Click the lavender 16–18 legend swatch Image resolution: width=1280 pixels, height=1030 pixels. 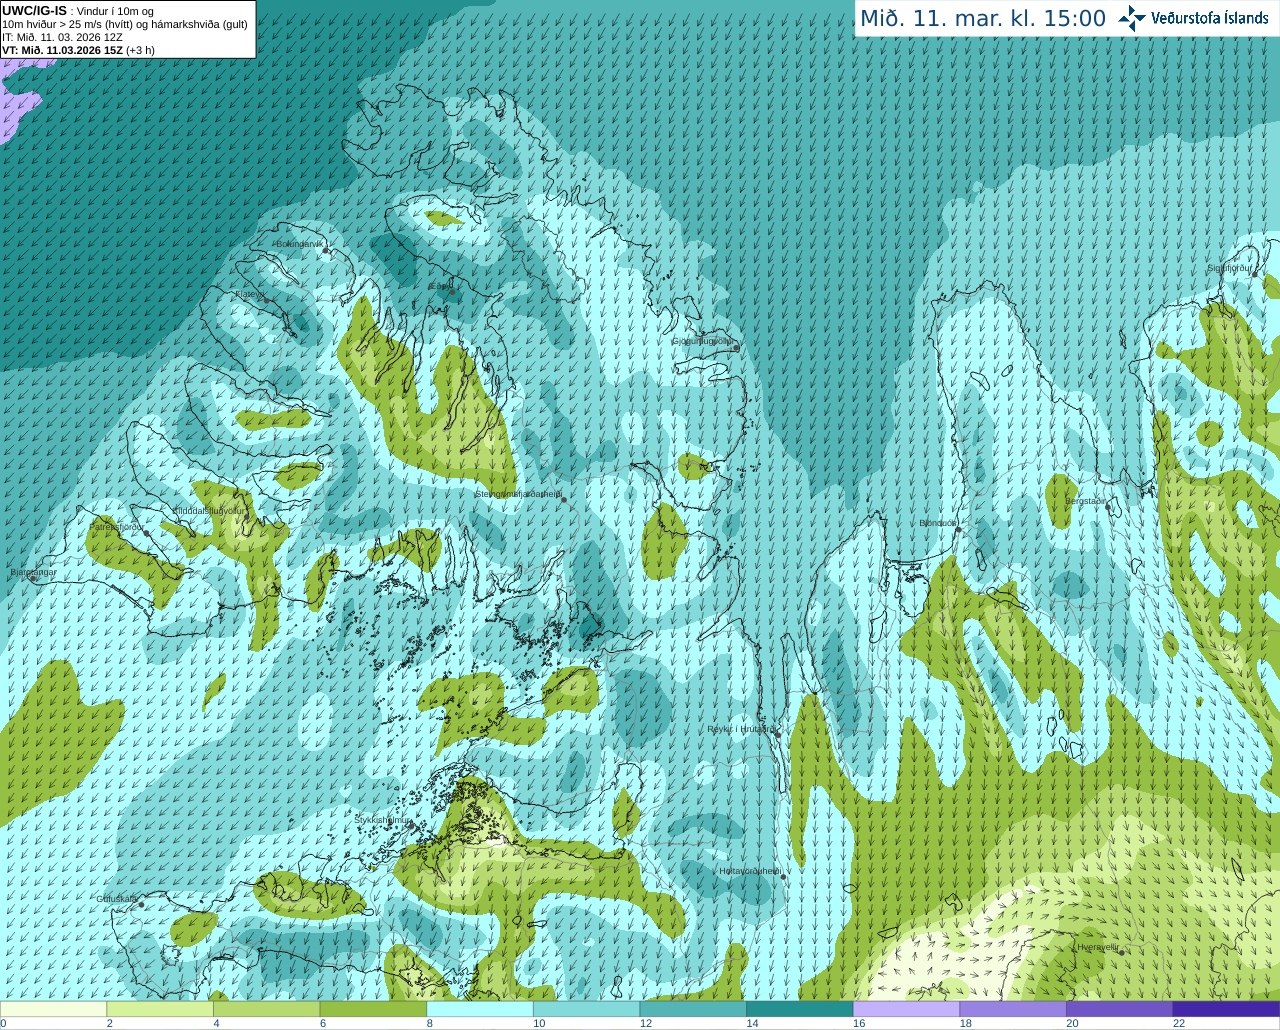pyautogui.click(x=906, y=1009)
